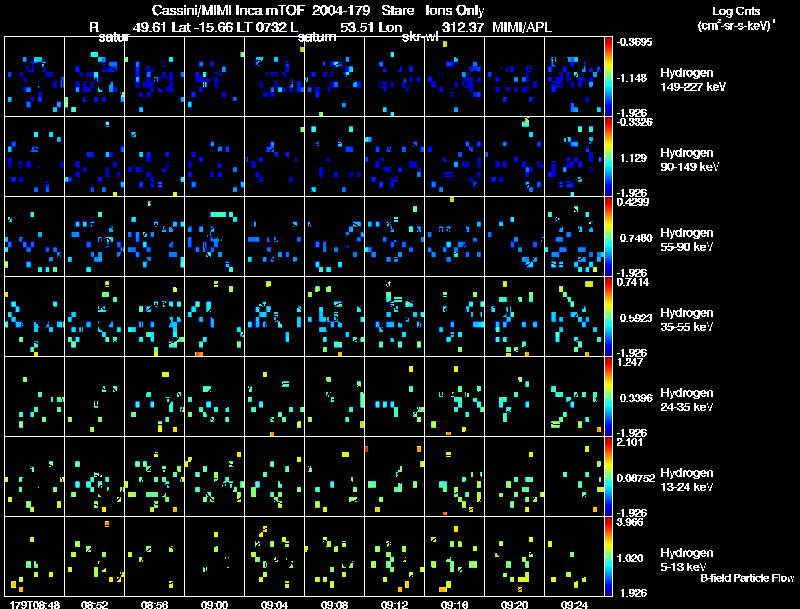Click the Hydrogen 55-90 keV row label
The image size is (800, 609).
(x=687, y=240)
